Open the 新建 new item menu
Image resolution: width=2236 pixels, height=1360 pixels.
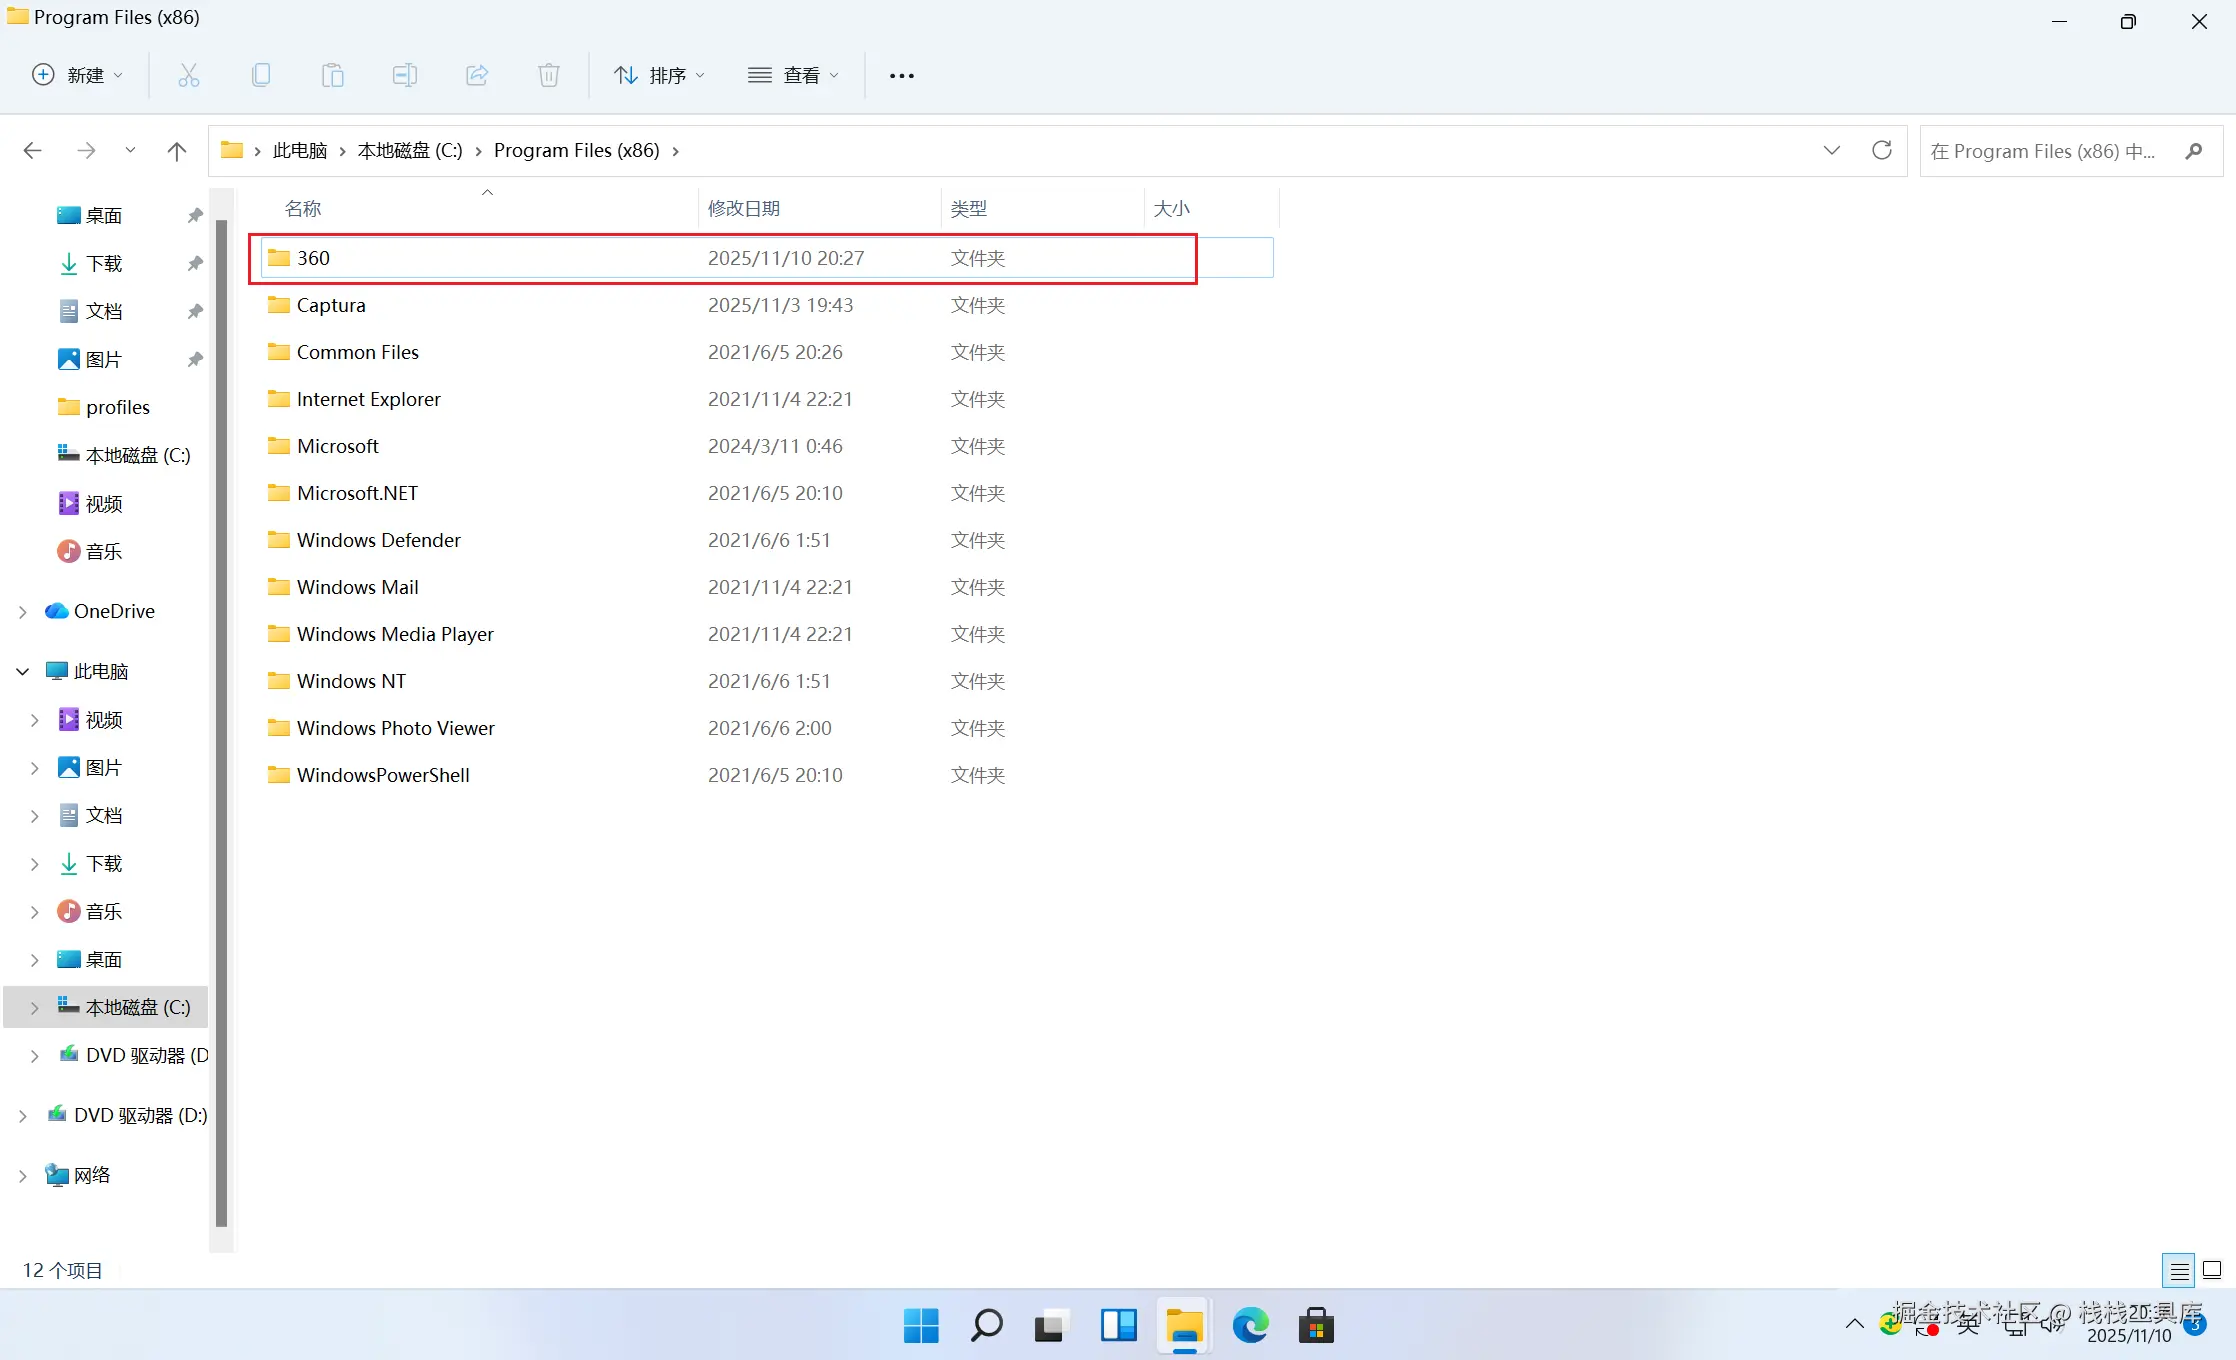pyautogui.click(x=78, y=75)
